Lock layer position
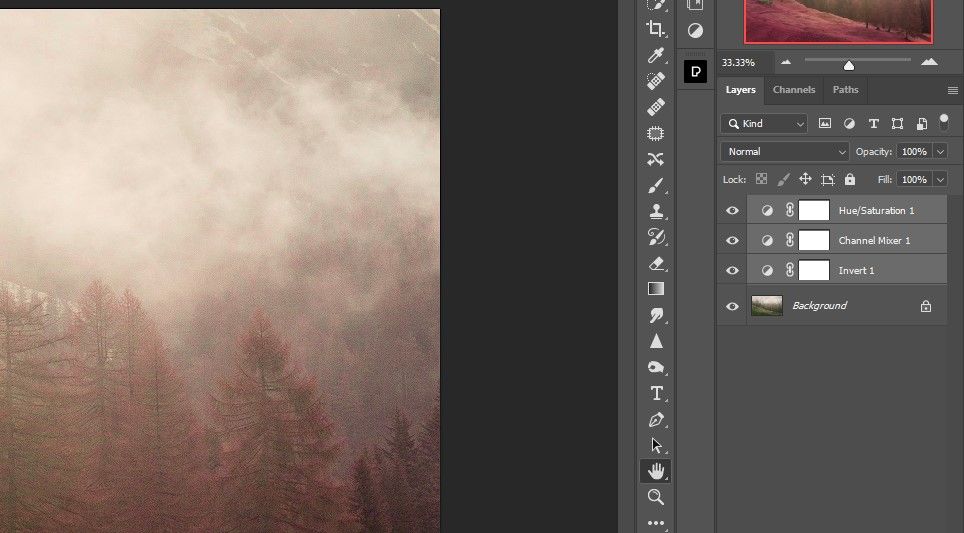 pos(805,179)
